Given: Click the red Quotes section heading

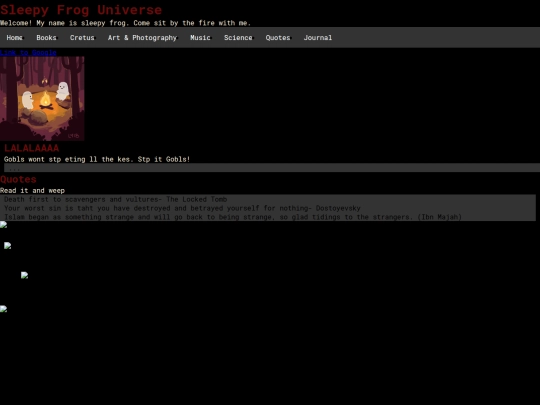Looking at the screenshot, I should (18, 179).
